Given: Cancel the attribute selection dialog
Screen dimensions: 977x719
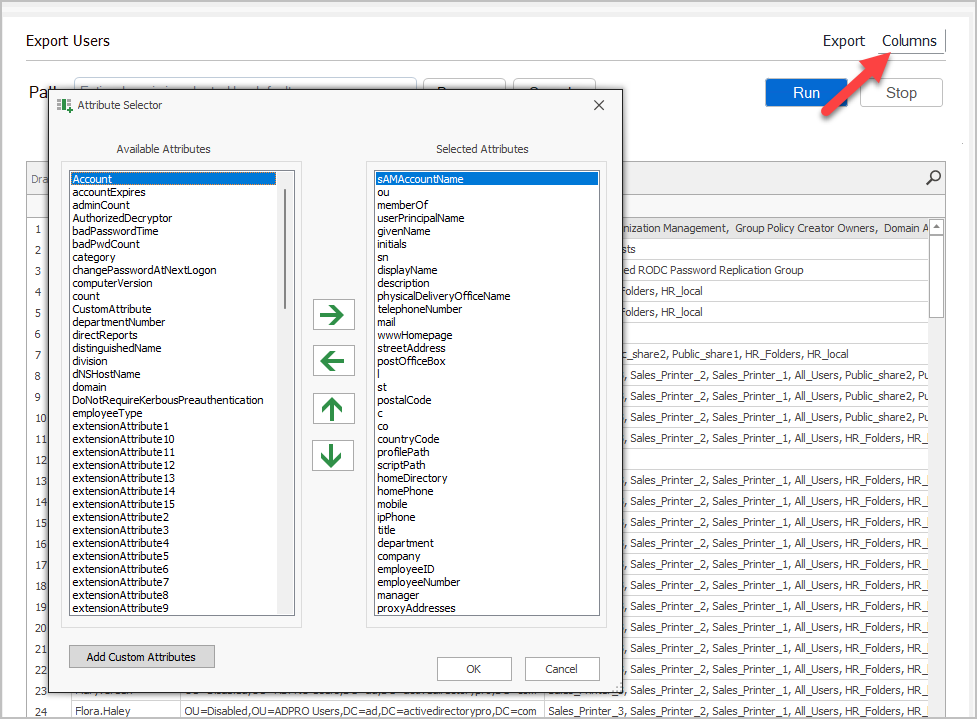Looking at the screenshot, I should point(561,669).
